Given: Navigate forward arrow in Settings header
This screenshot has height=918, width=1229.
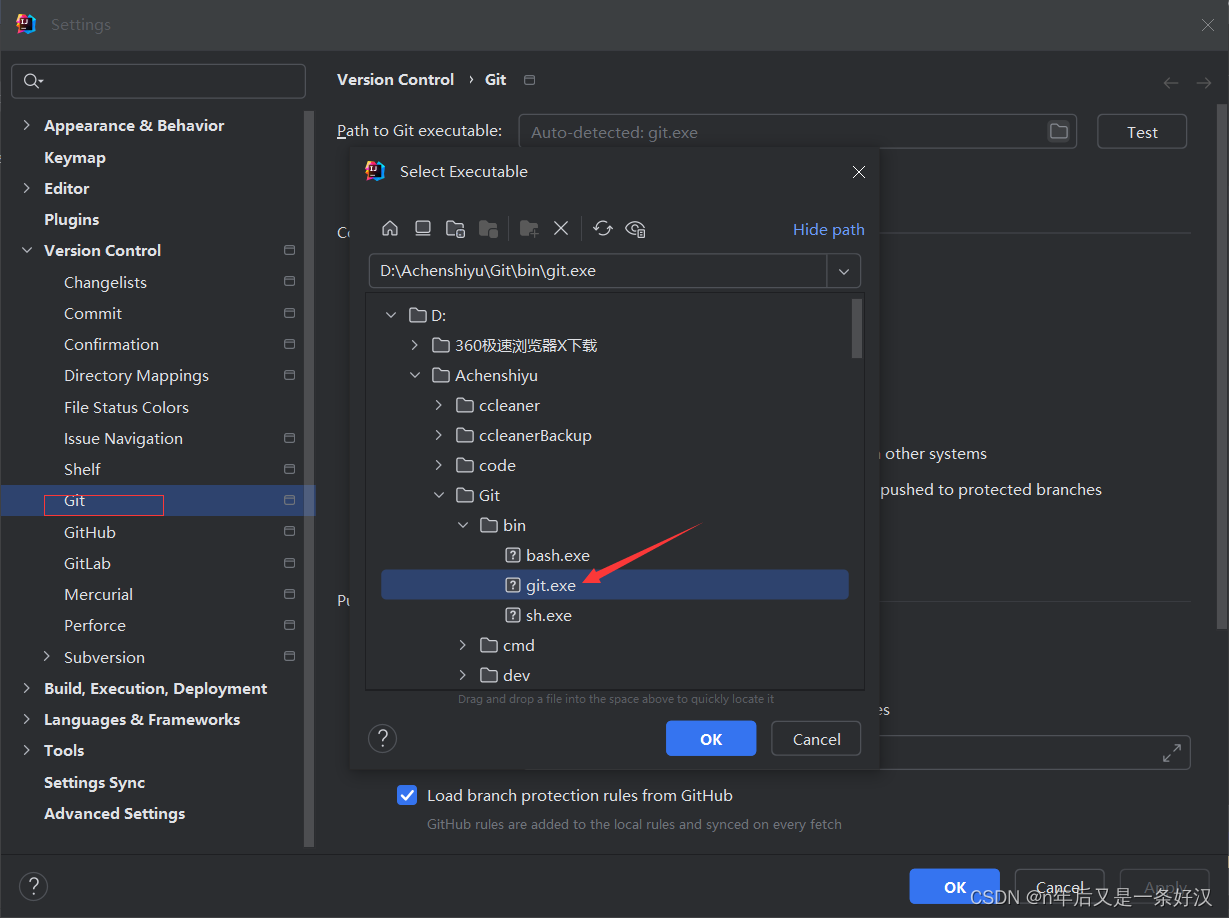Looking at the screenshot, I should tap(1203, 83).
